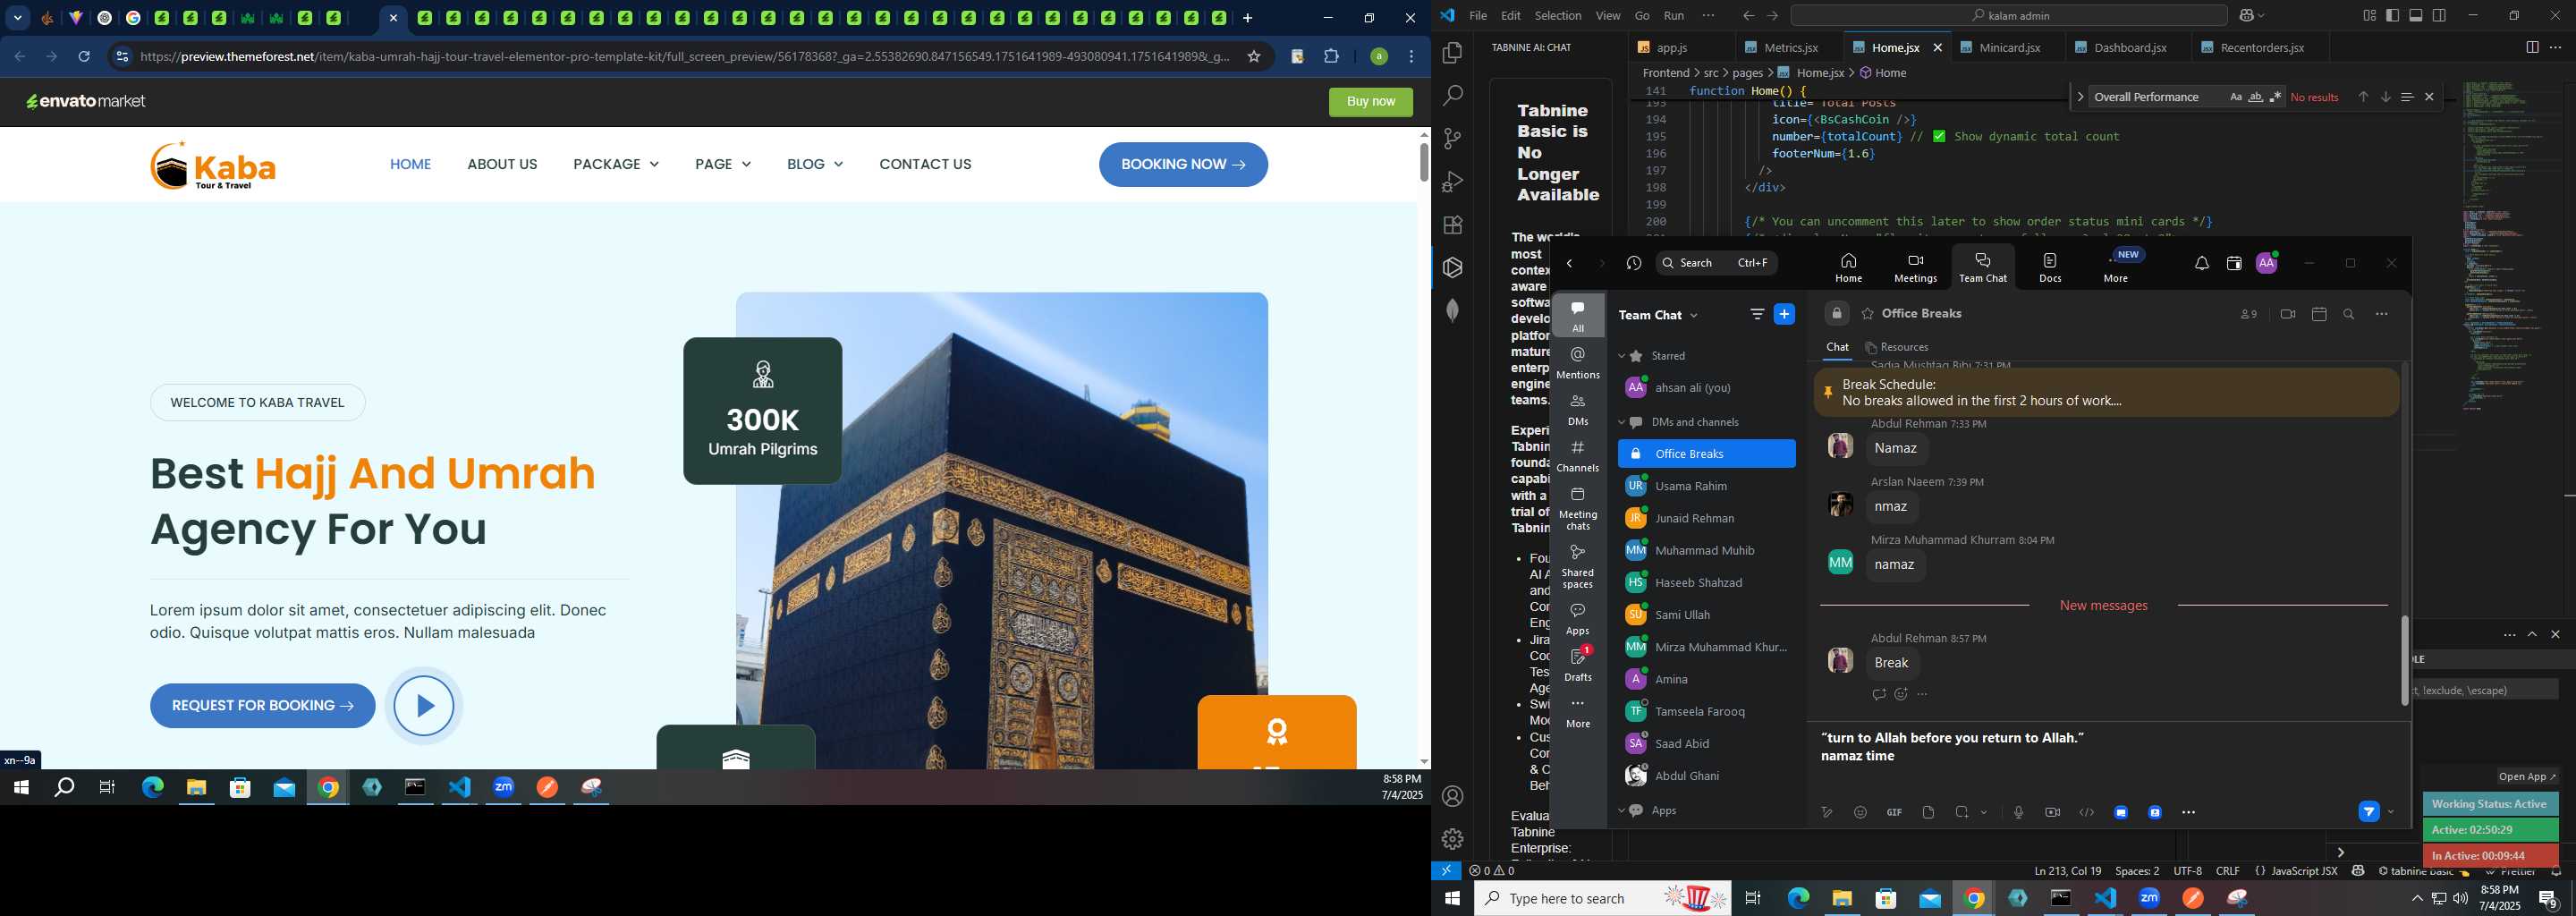
Task: Open Channels in Zoom sidebar
Action: click(1578, 456)
